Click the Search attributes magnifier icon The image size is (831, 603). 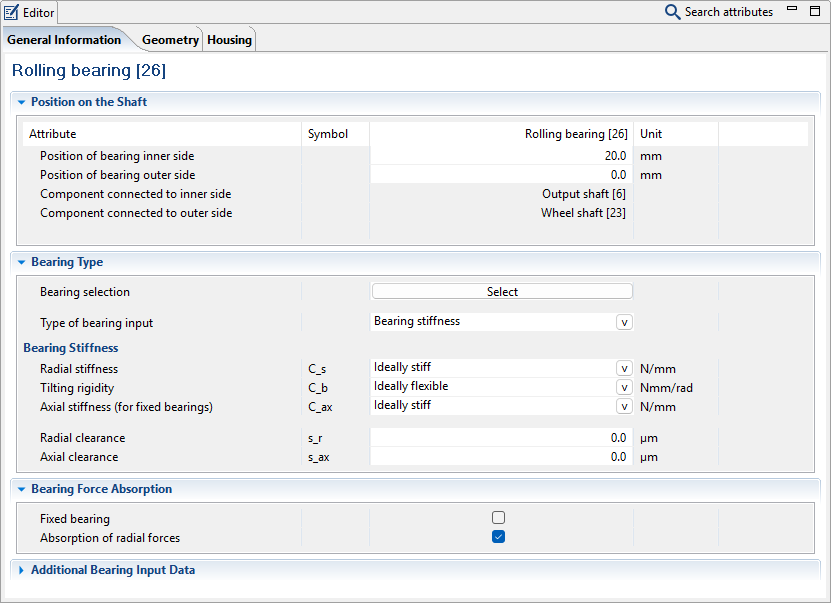point(673,12)
